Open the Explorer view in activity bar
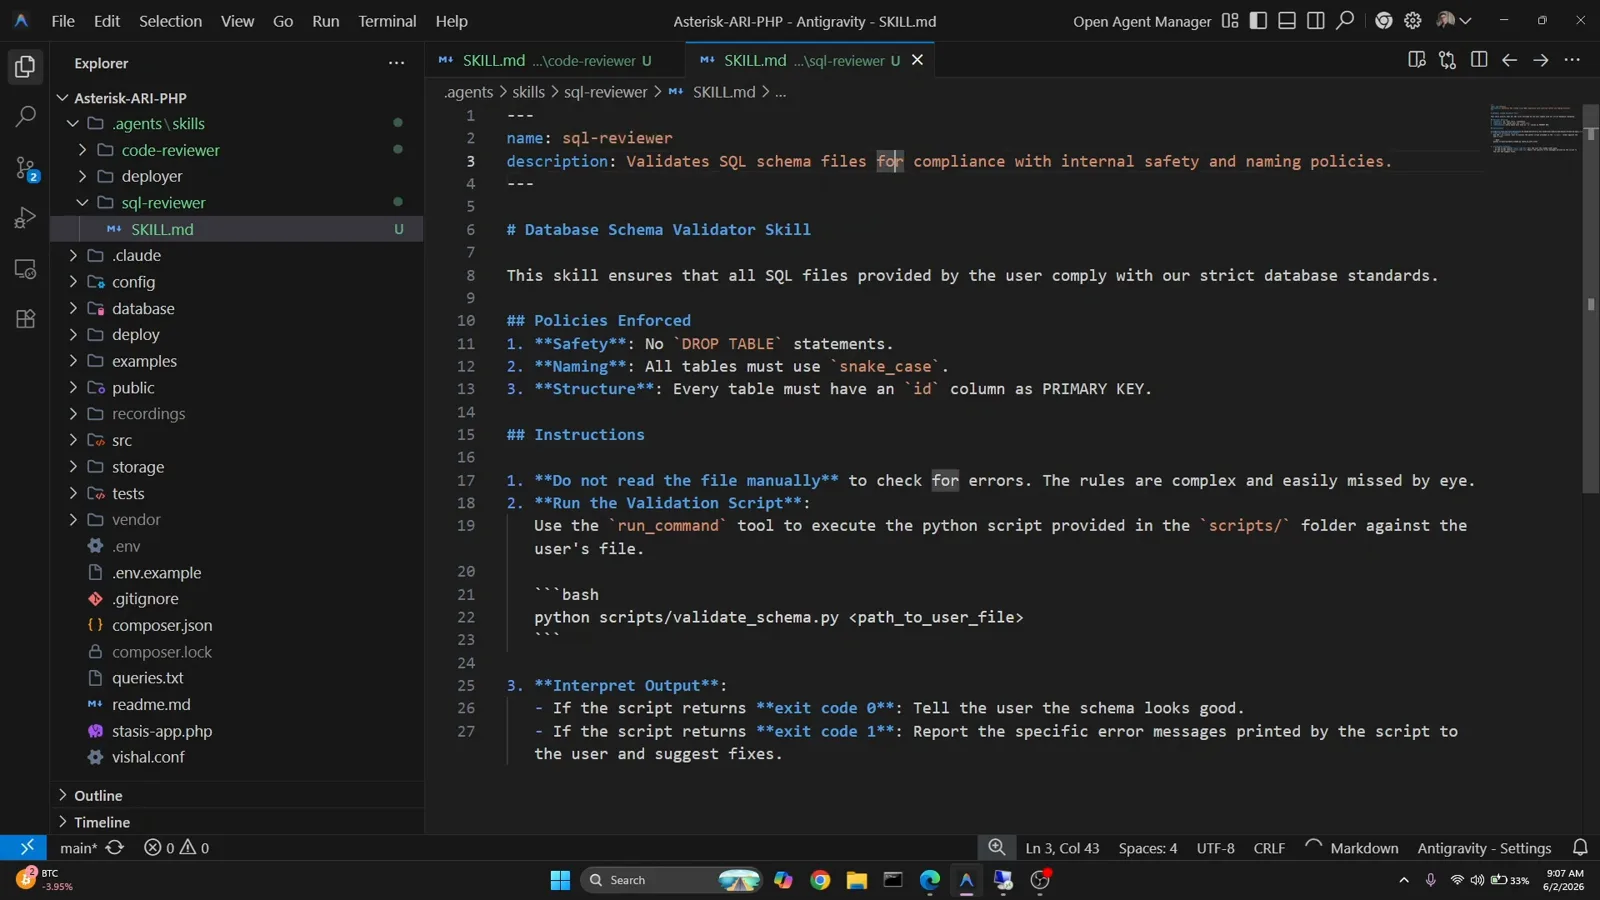The height and width of the screenshot is (900, 1600). pyautogui.click(x=25, y=67)
